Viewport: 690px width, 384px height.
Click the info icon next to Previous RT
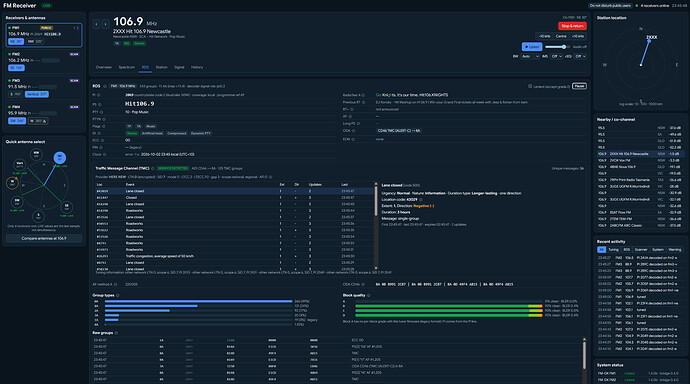click(x=363, y=102)
